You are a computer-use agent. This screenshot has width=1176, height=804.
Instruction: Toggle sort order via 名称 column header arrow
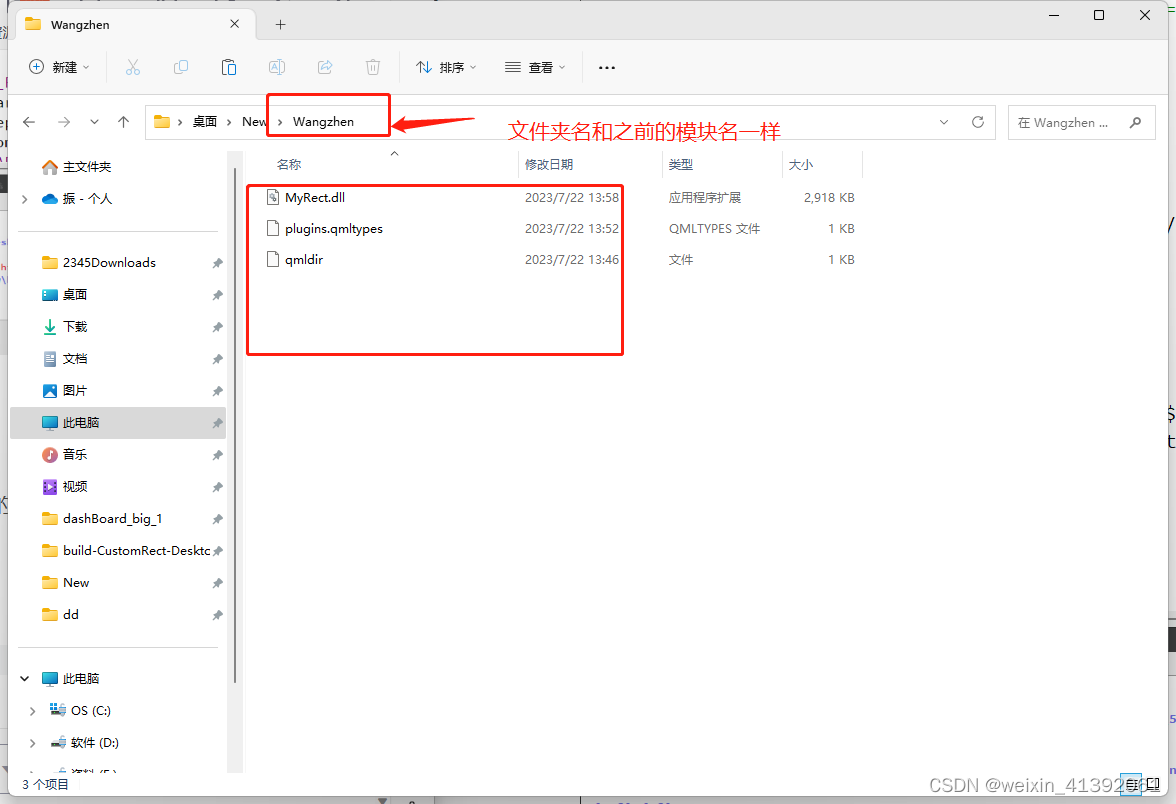[x=394, y=153]
